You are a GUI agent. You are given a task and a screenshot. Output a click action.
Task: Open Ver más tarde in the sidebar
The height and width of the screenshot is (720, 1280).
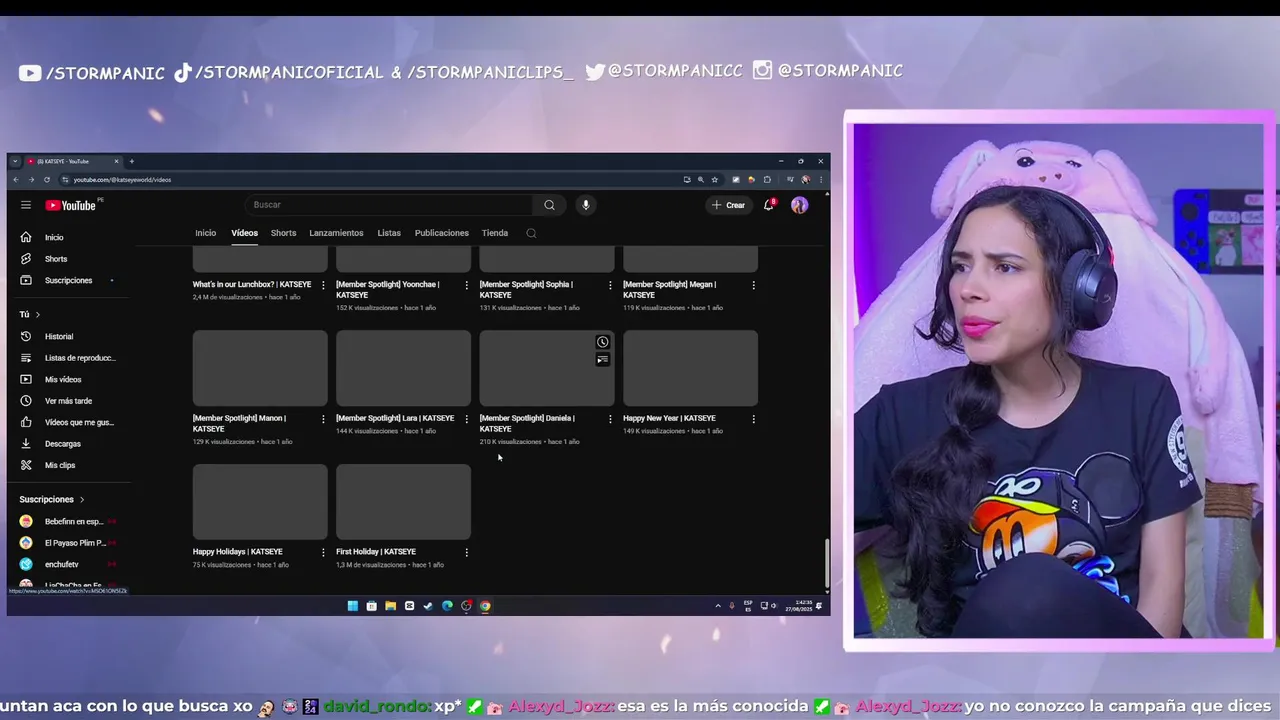tap(68, 401)
